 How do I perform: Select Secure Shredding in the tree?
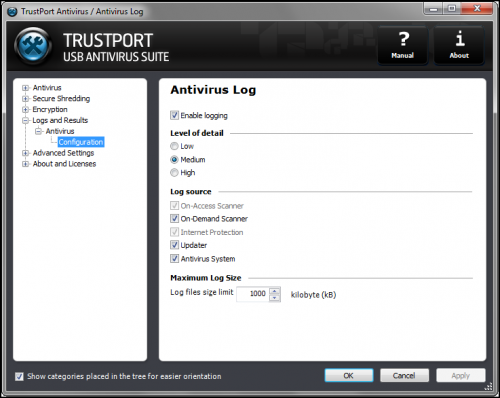pos(61,99)
